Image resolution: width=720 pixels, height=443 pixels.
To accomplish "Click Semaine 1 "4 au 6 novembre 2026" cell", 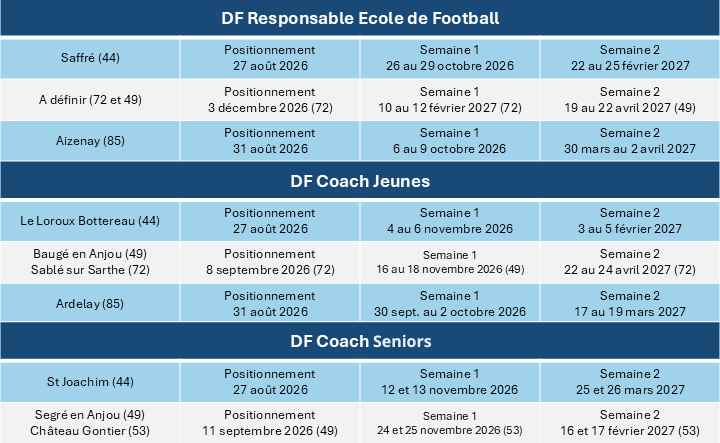I will [448, 220].
